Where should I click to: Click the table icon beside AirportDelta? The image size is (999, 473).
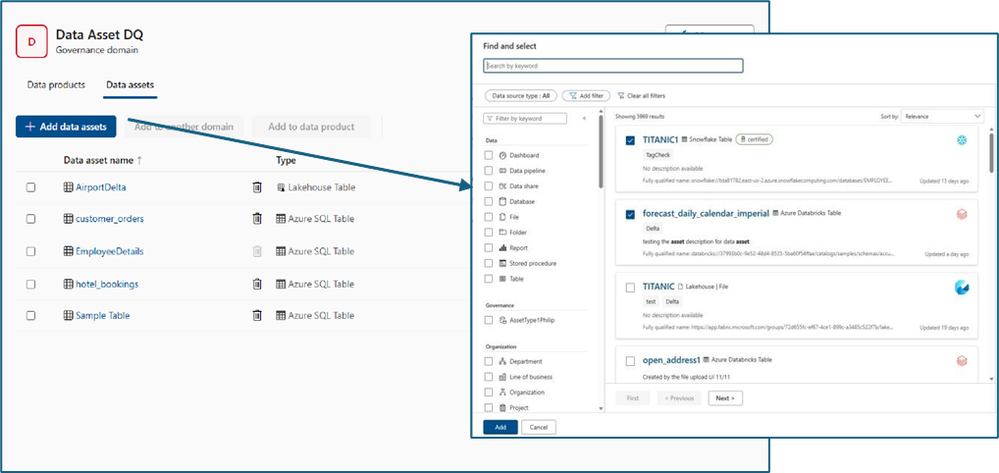(68, 187)
